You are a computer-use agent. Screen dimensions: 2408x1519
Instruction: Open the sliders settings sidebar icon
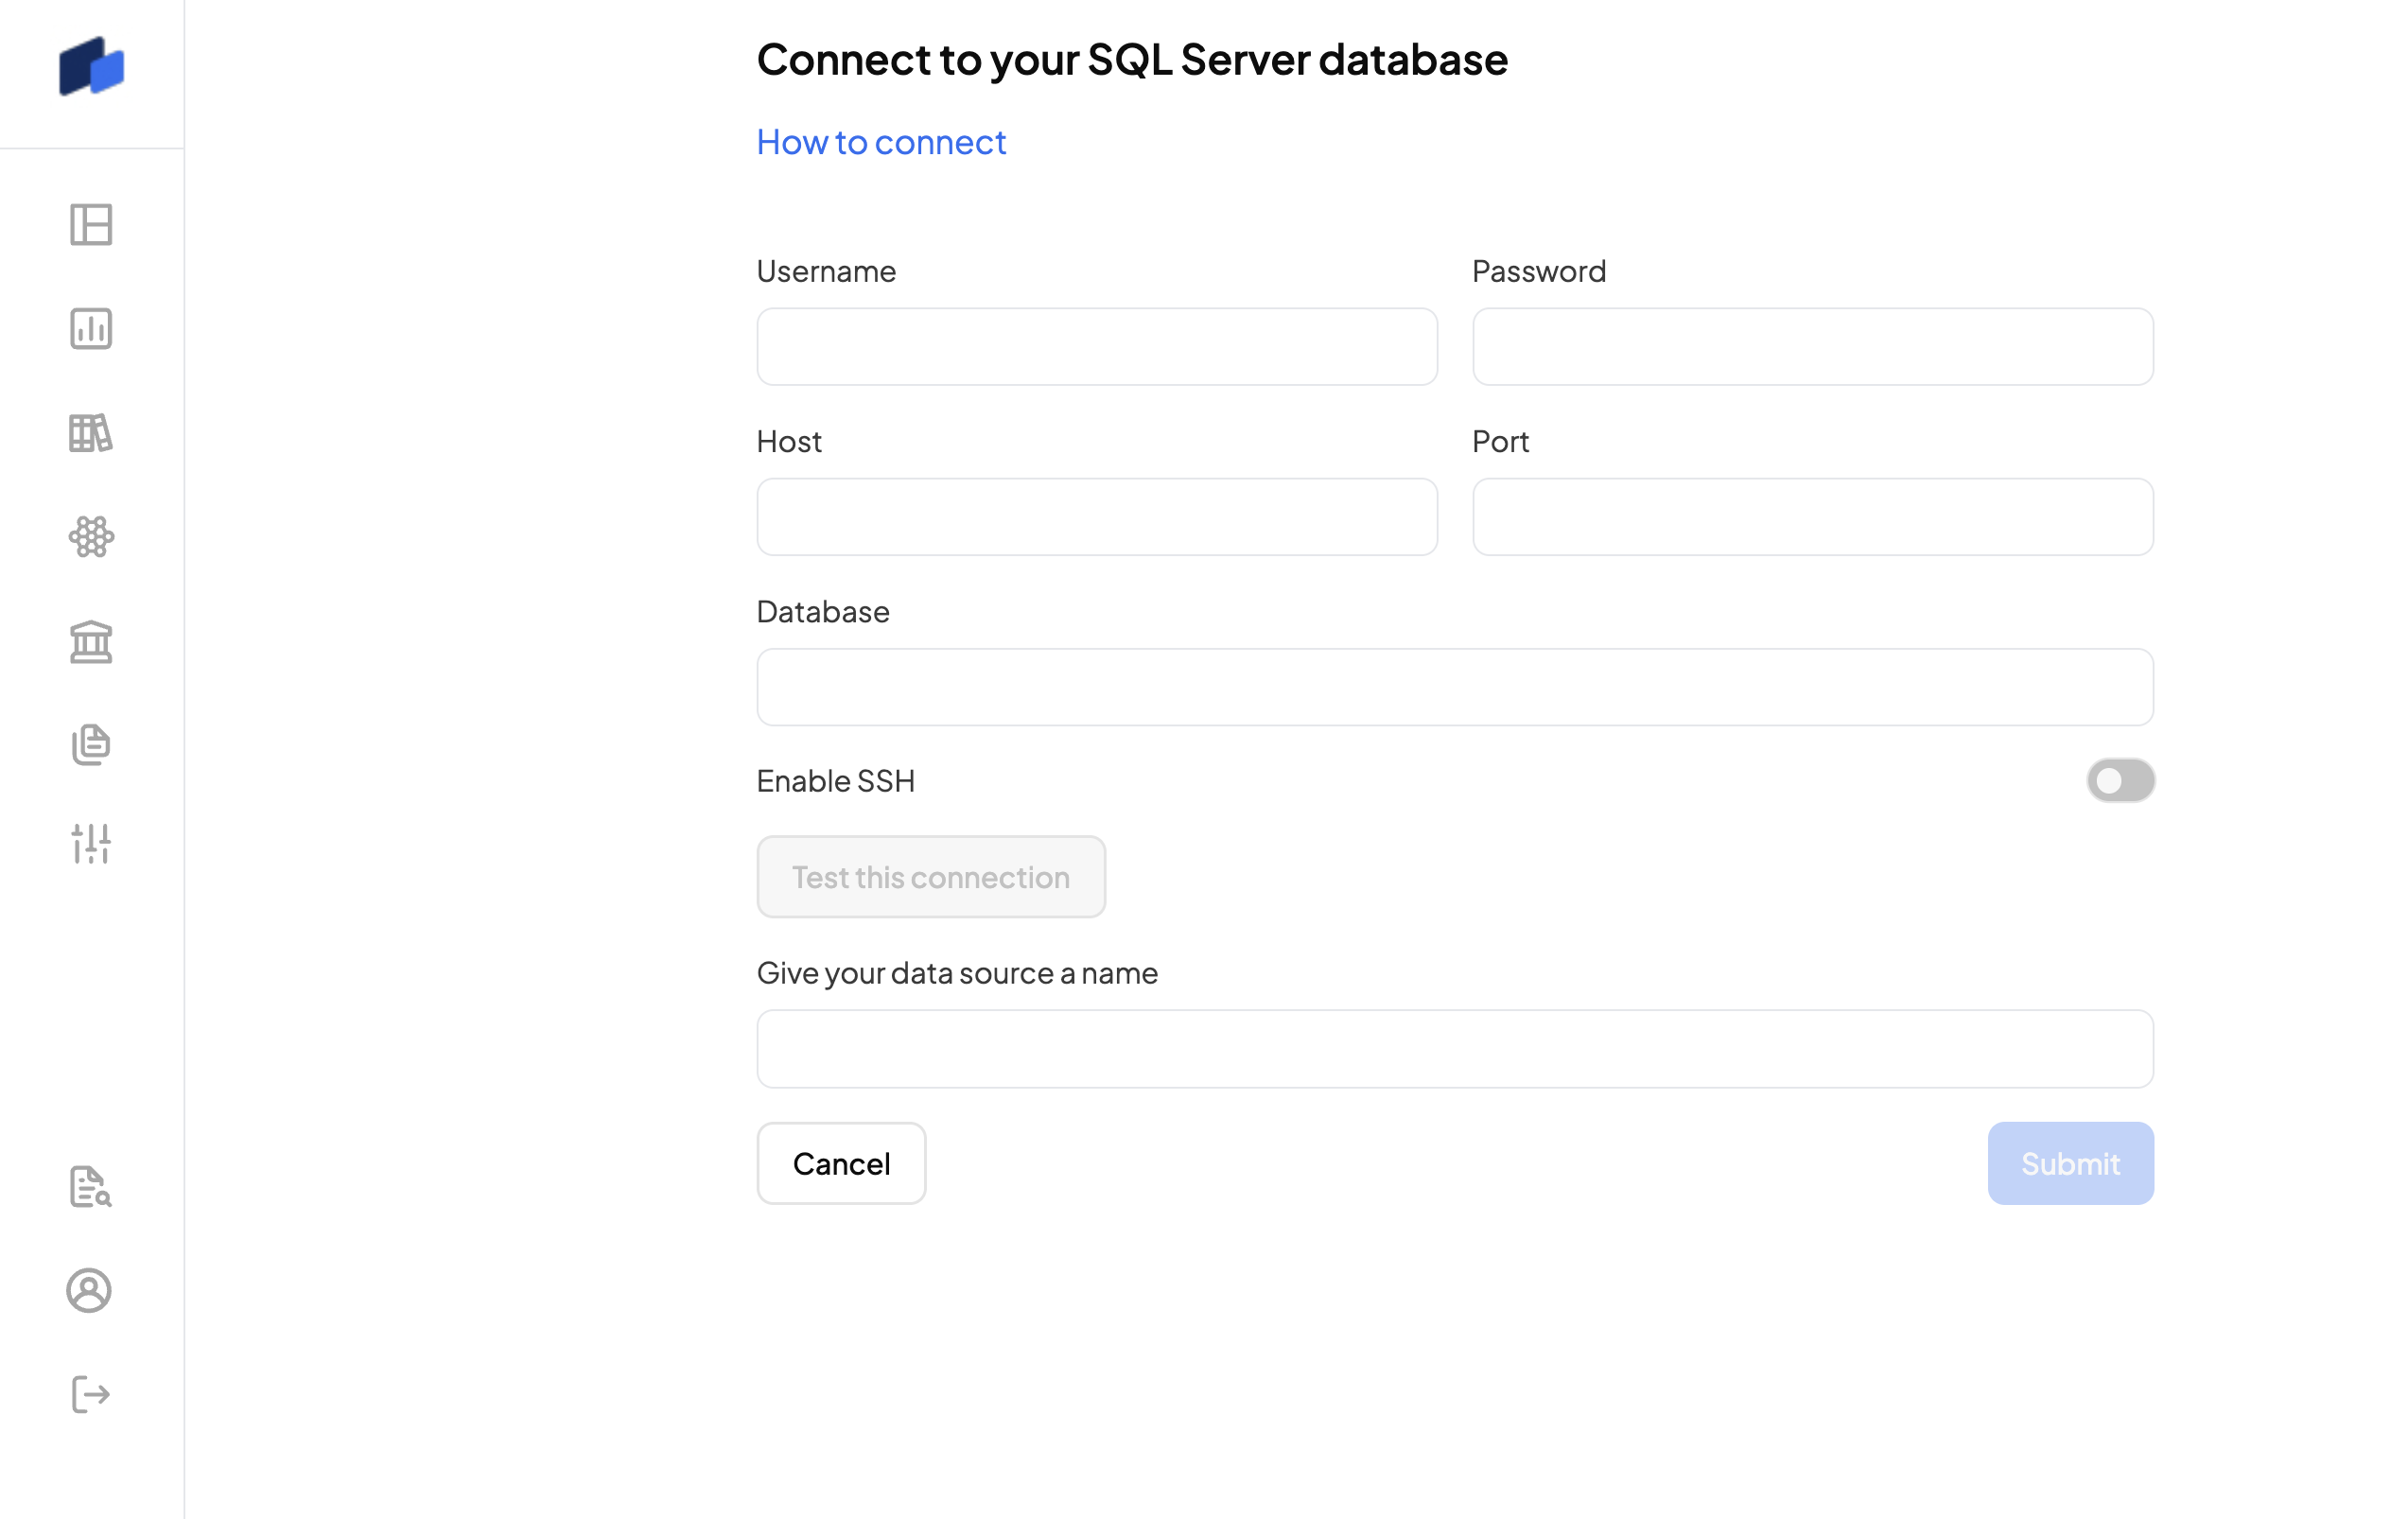click(x=91, y=844)
